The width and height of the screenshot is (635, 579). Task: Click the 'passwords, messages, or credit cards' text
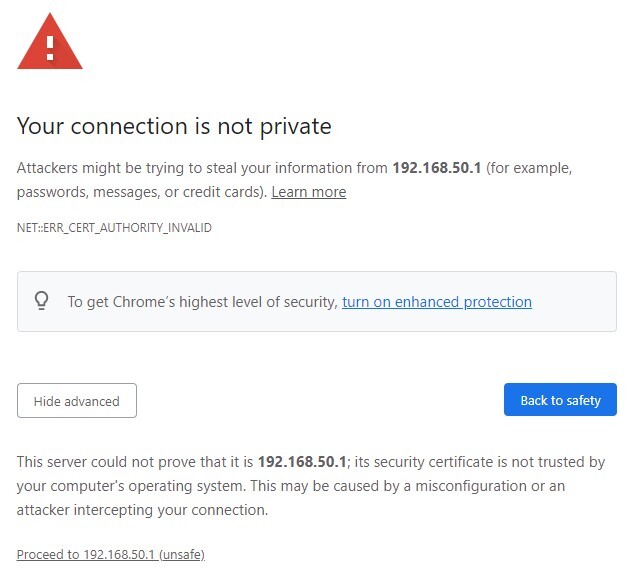pos(140,192)
